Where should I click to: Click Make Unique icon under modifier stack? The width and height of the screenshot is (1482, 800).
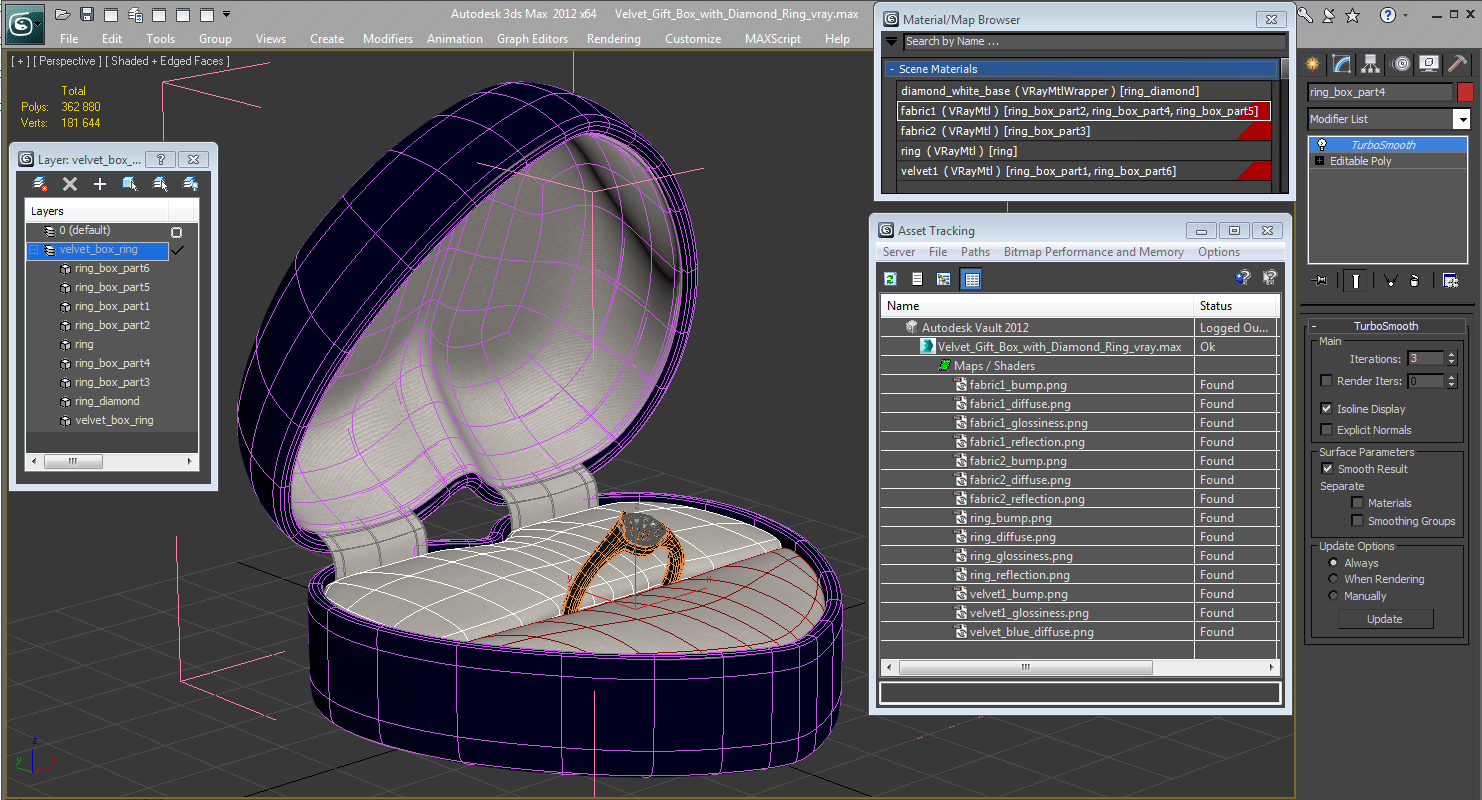pyautogui.click(x=1390, y=281)
